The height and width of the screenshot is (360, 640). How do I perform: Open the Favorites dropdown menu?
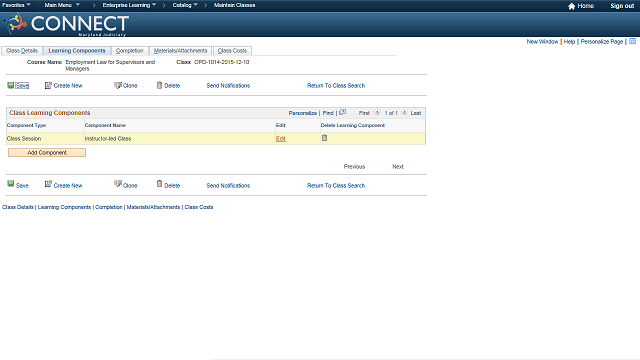coord(16,5)
